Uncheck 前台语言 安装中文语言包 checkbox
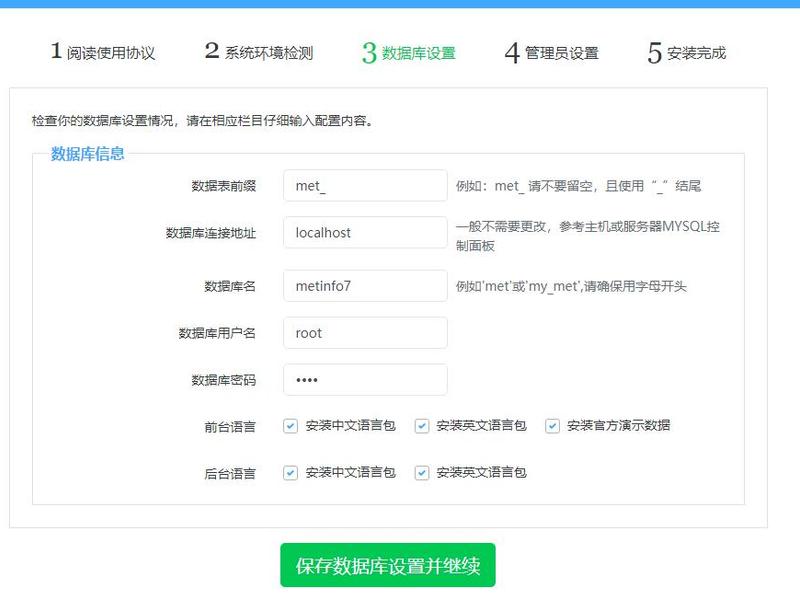 coord(290,426)
